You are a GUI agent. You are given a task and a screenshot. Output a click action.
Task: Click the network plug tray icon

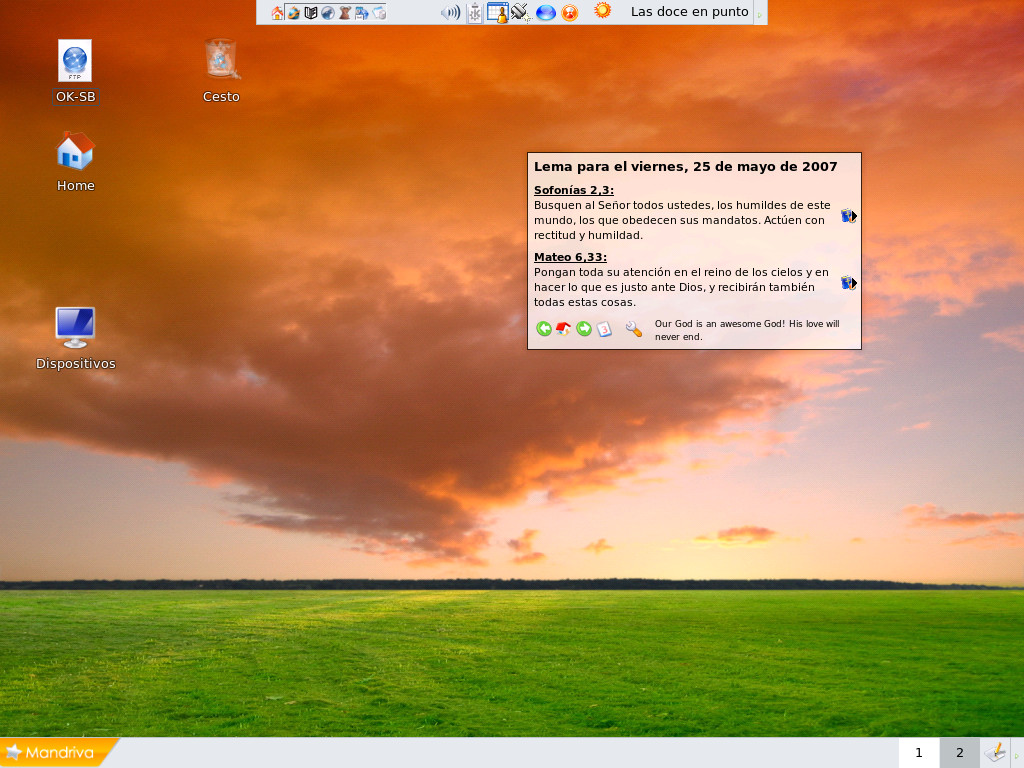click(x=520, y=12)
